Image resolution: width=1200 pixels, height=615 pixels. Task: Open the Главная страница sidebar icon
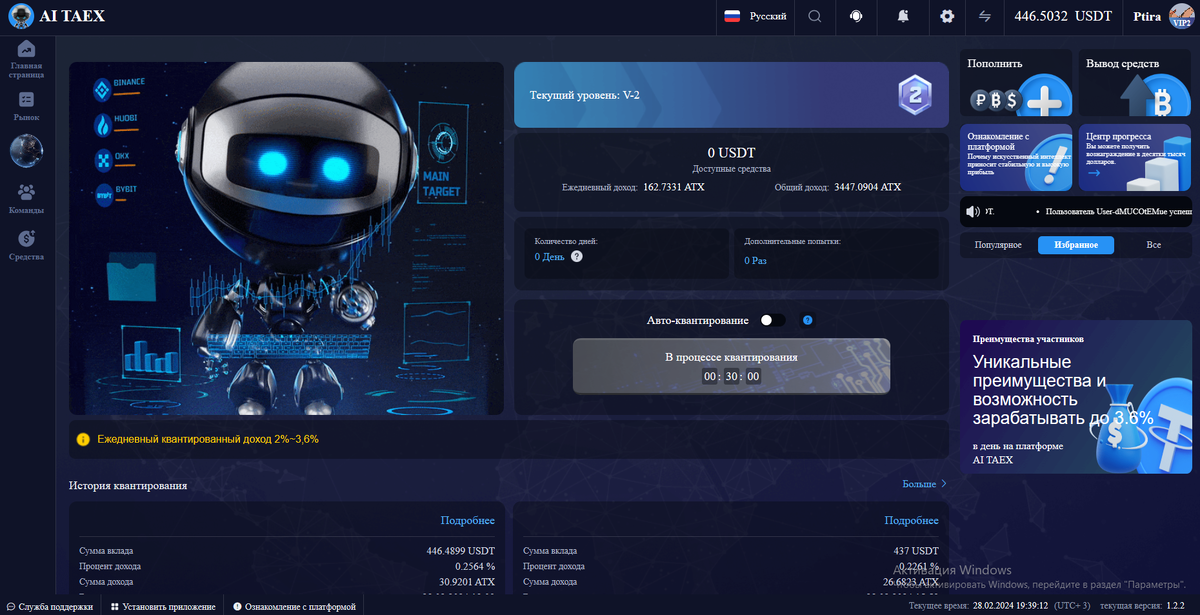[26, 49]
